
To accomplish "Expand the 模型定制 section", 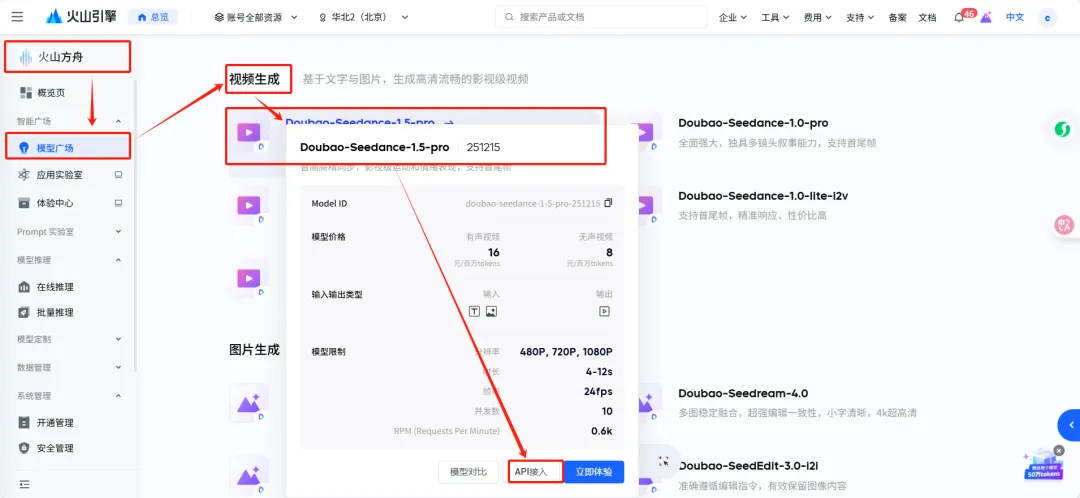I will 69,339.
